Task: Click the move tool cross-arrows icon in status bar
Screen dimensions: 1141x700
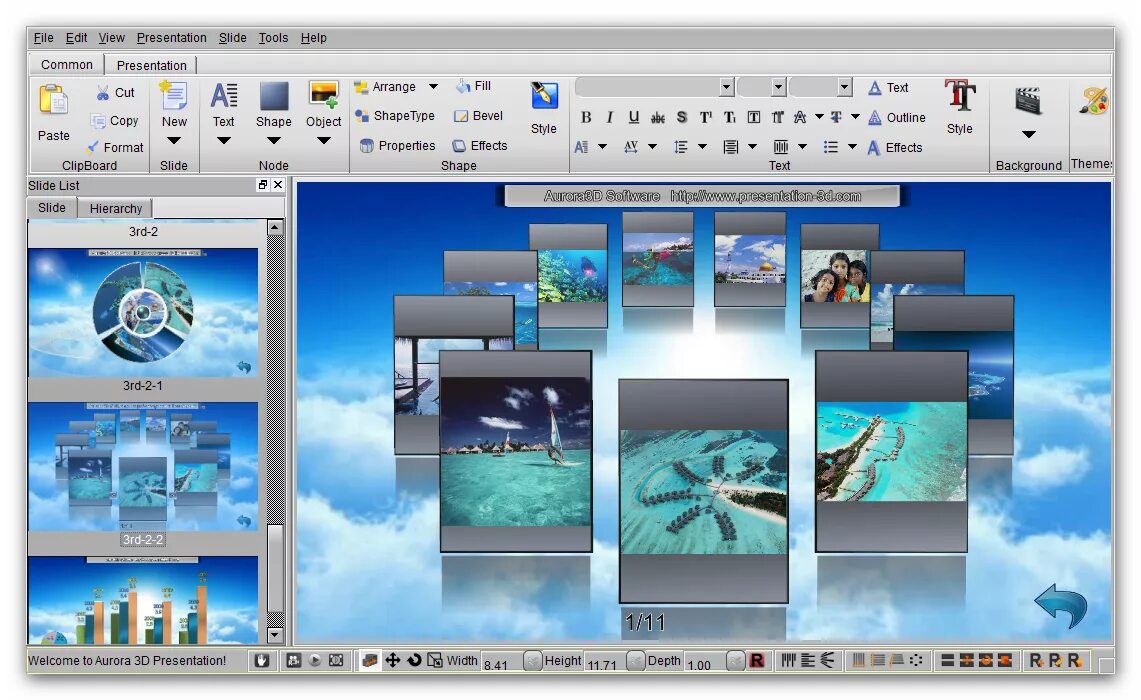Action: [x=392, y=660]
